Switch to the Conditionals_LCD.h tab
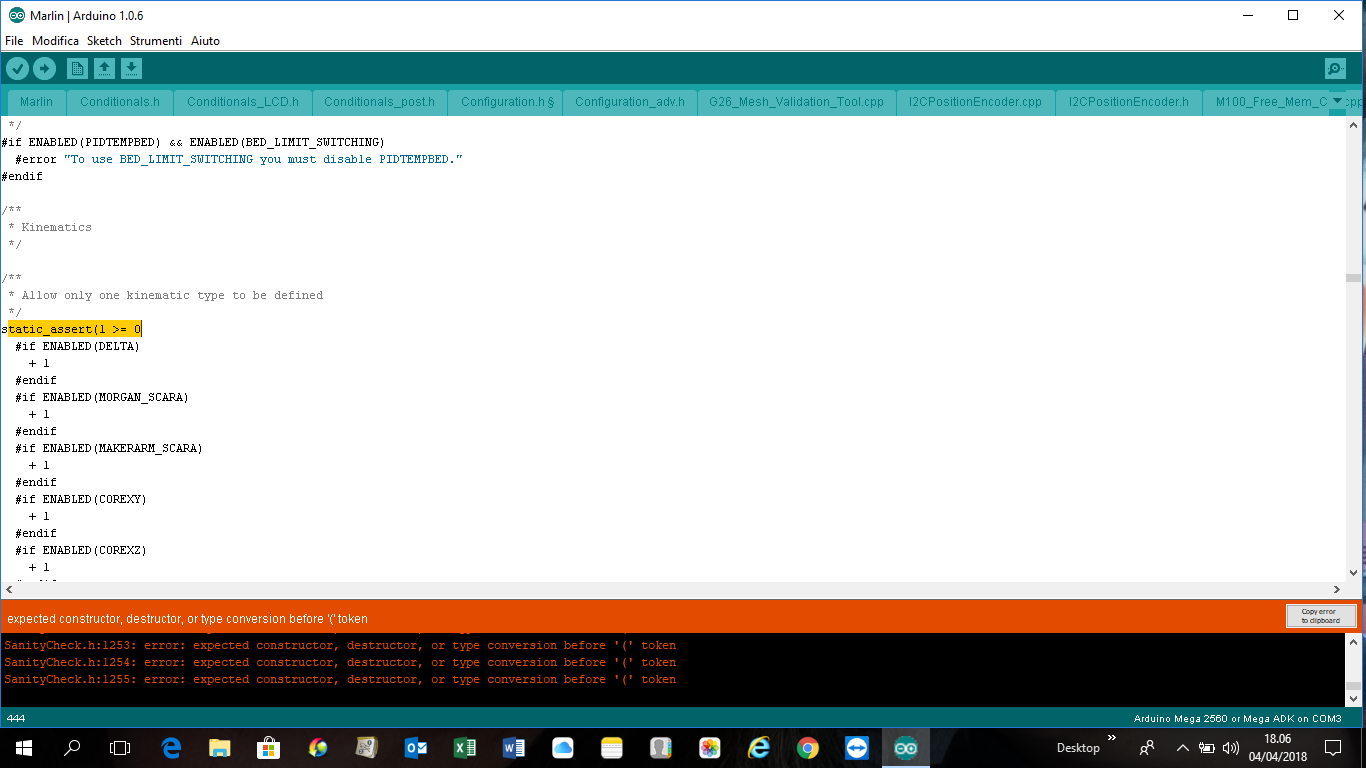Image resolution: width=1366 pixels, height=768 pixels. [x=242, y=102]
